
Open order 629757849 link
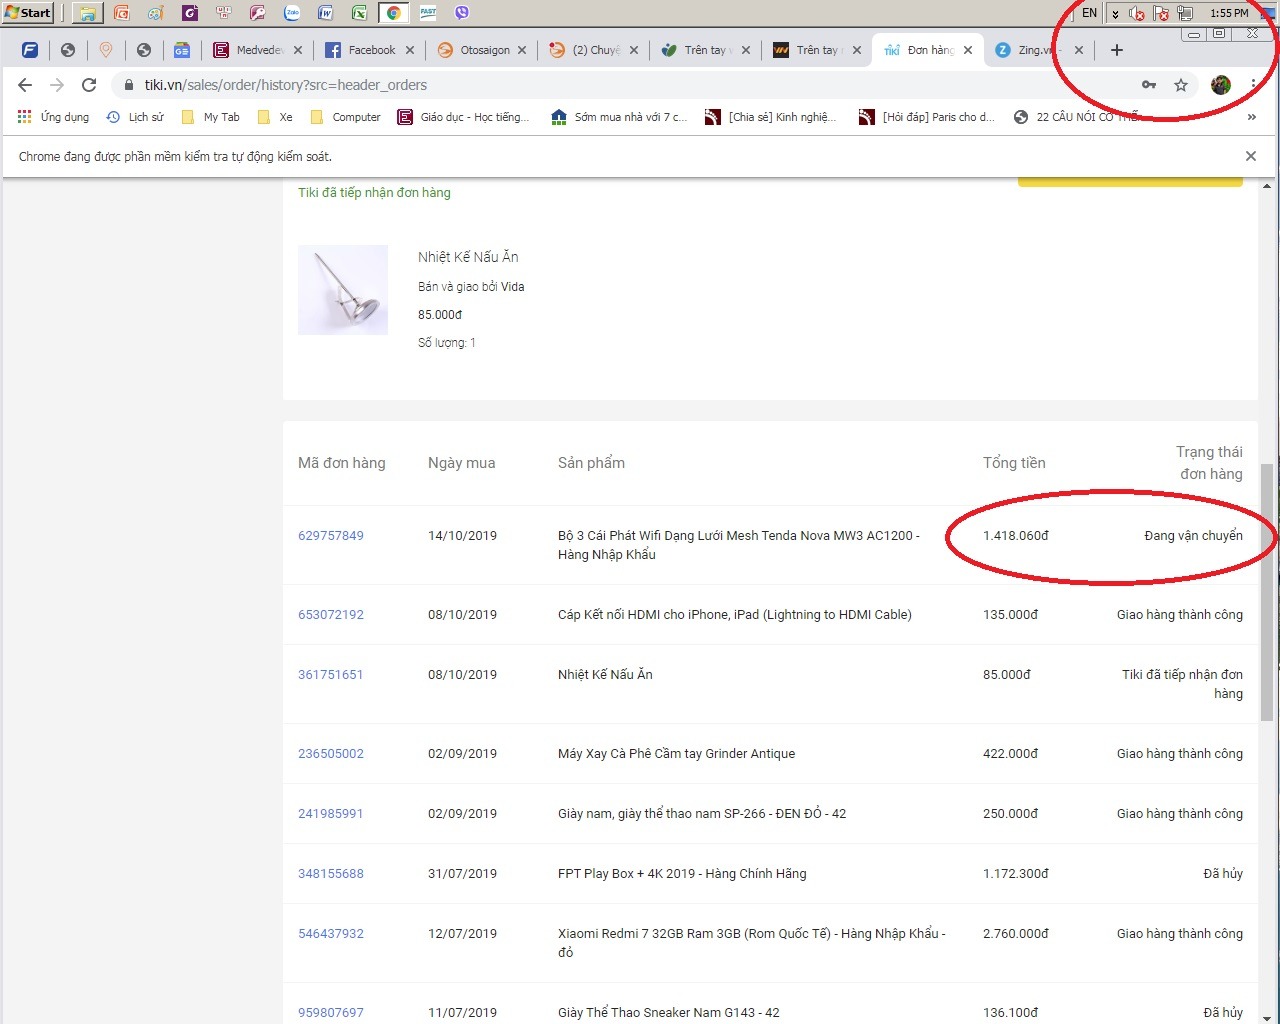click(331, 536)
